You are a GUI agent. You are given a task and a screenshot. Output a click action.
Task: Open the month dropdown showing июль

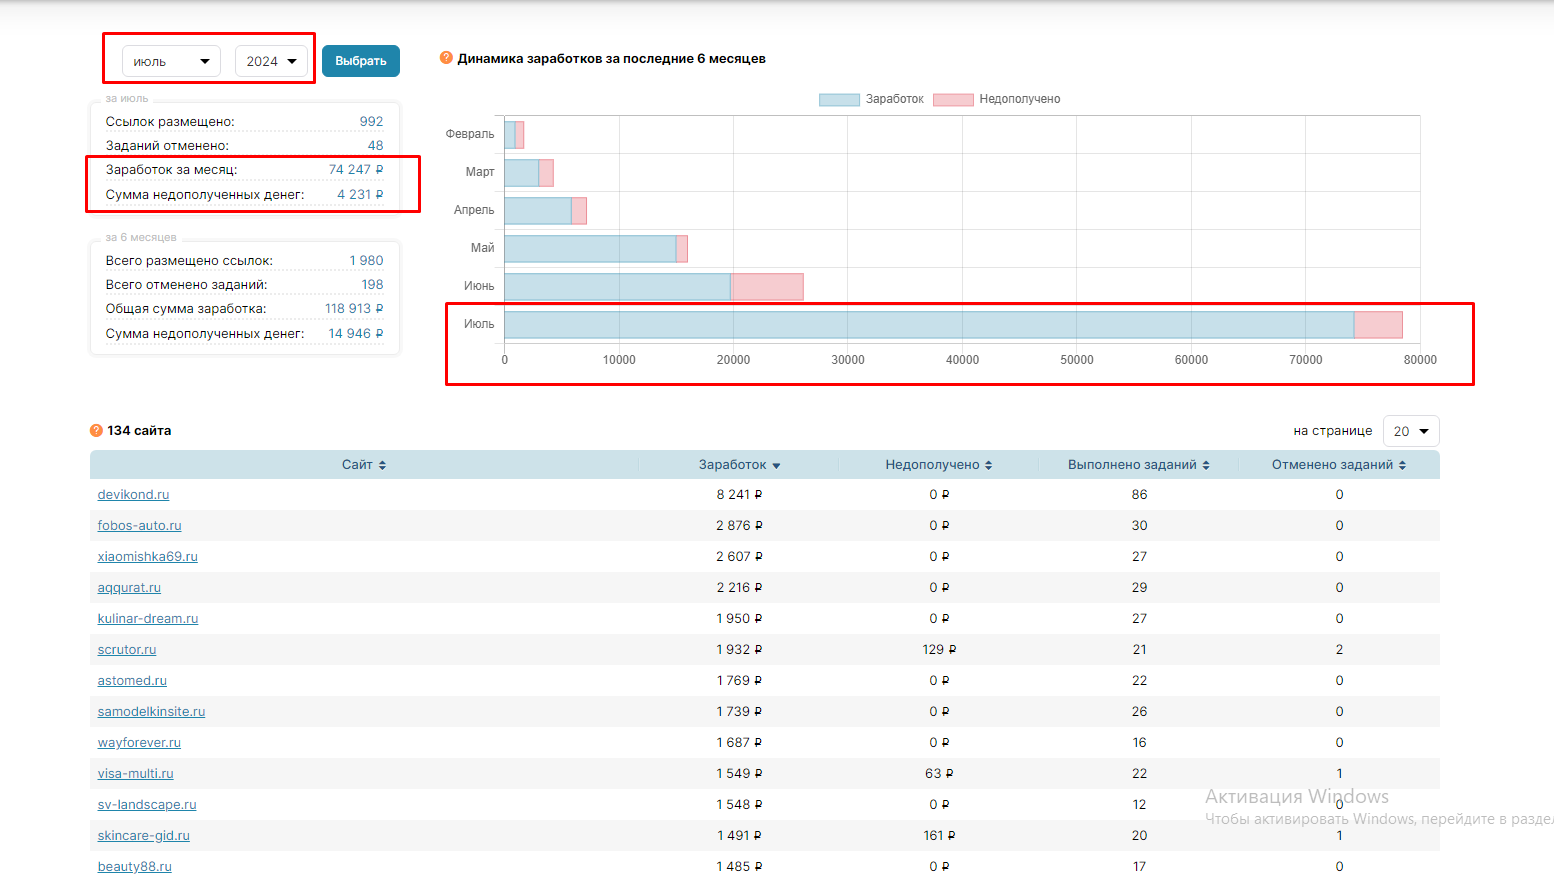pos(171,61)
